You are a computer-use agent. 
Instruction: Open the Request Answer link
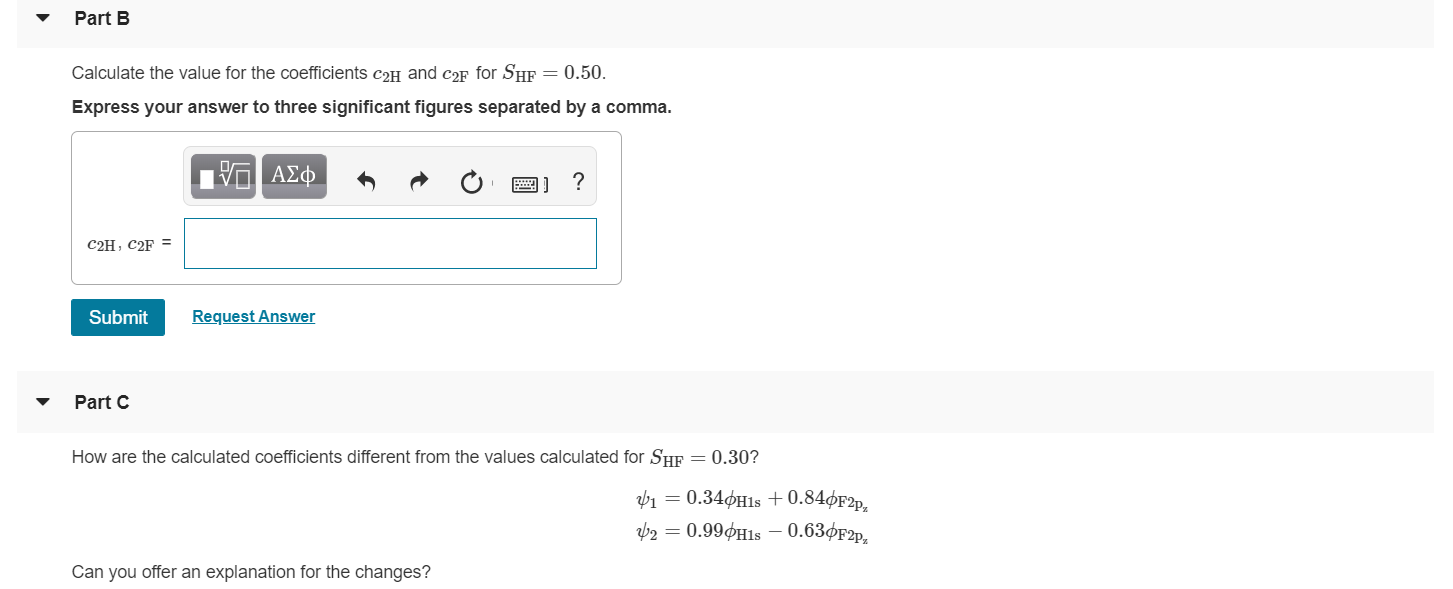(253, 316)
